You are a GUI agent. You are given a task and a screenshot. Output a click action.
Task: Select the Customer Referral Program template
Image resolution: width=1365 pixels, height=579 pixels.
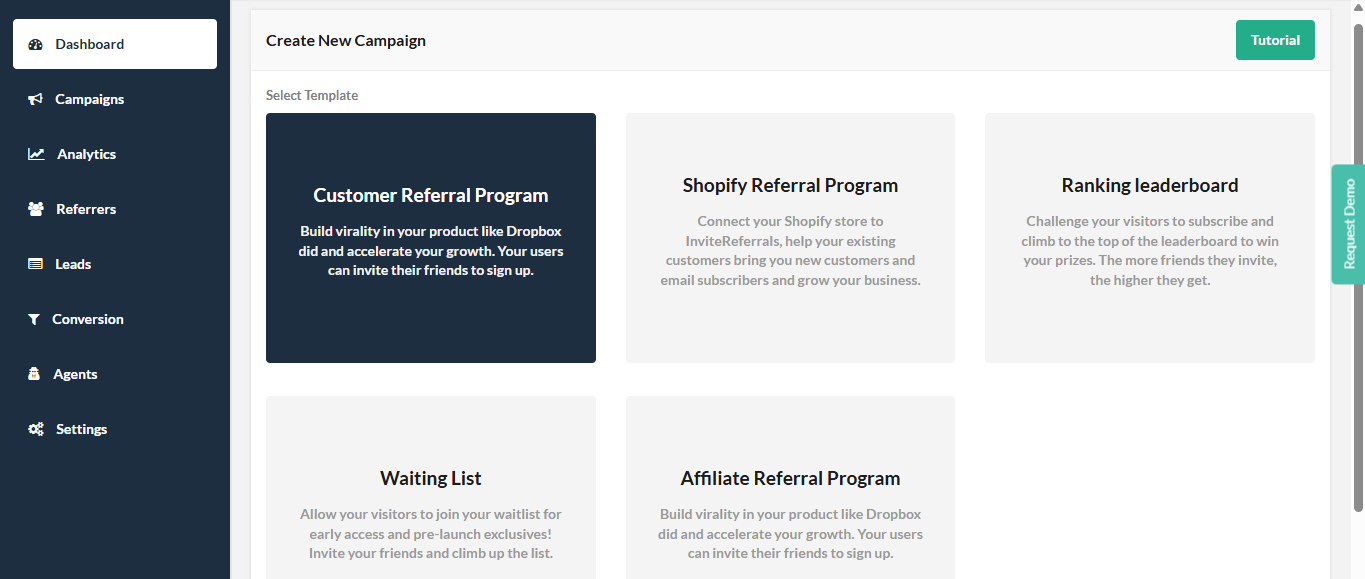[430, 237]
